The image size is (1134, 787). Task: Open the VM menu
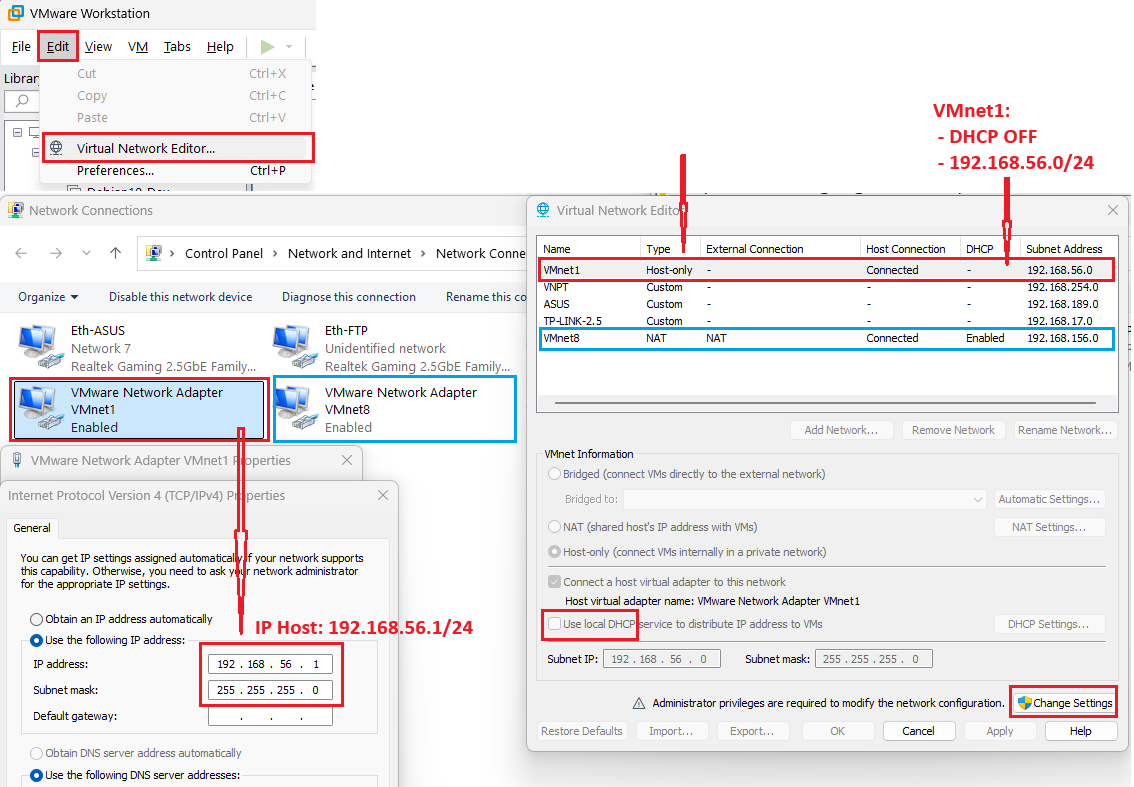[x=138, y=46]
